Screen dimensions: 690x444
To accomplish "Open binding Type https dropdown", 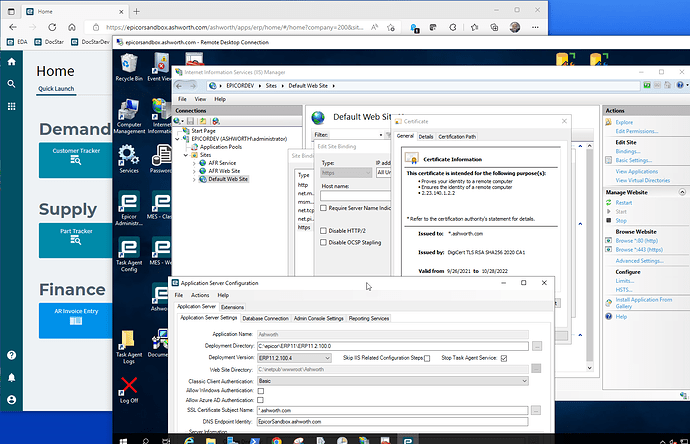I will [x=346, y=173].
